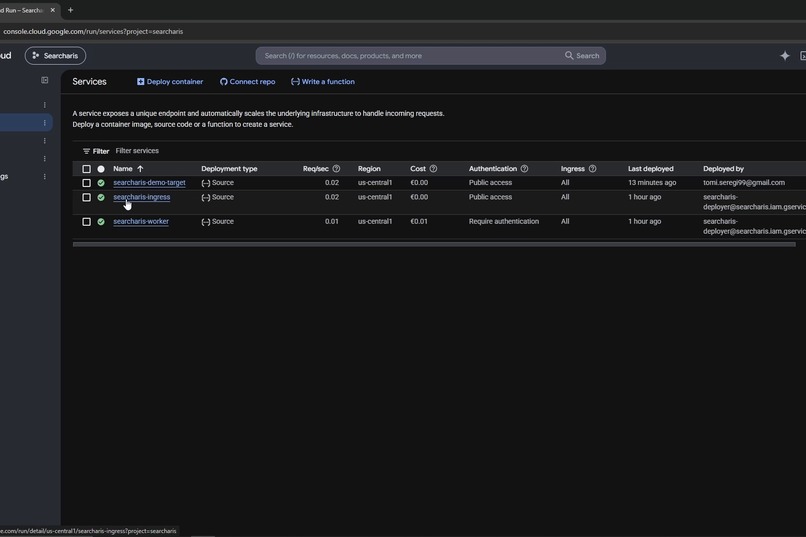The height and width of the screenshot is (537, 806).
Task: Open the Gemini sparkle assistant icon
Action: 784,55
